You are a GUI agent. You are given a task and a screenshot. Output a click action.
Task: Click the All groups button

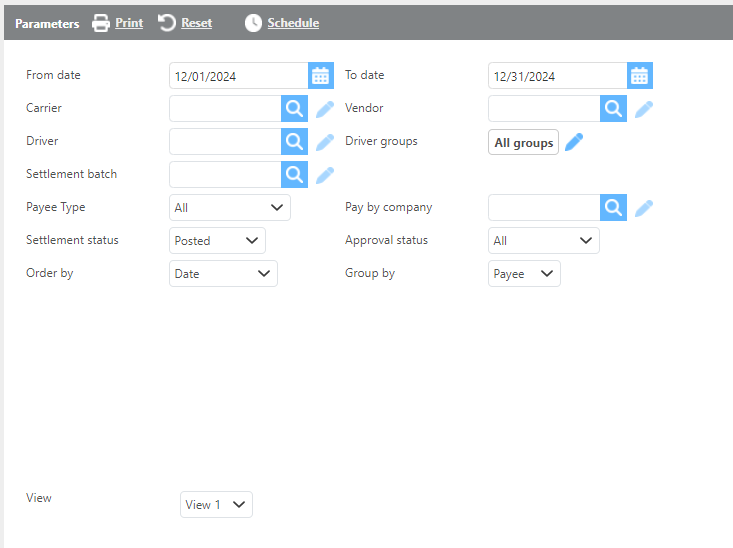523,143
